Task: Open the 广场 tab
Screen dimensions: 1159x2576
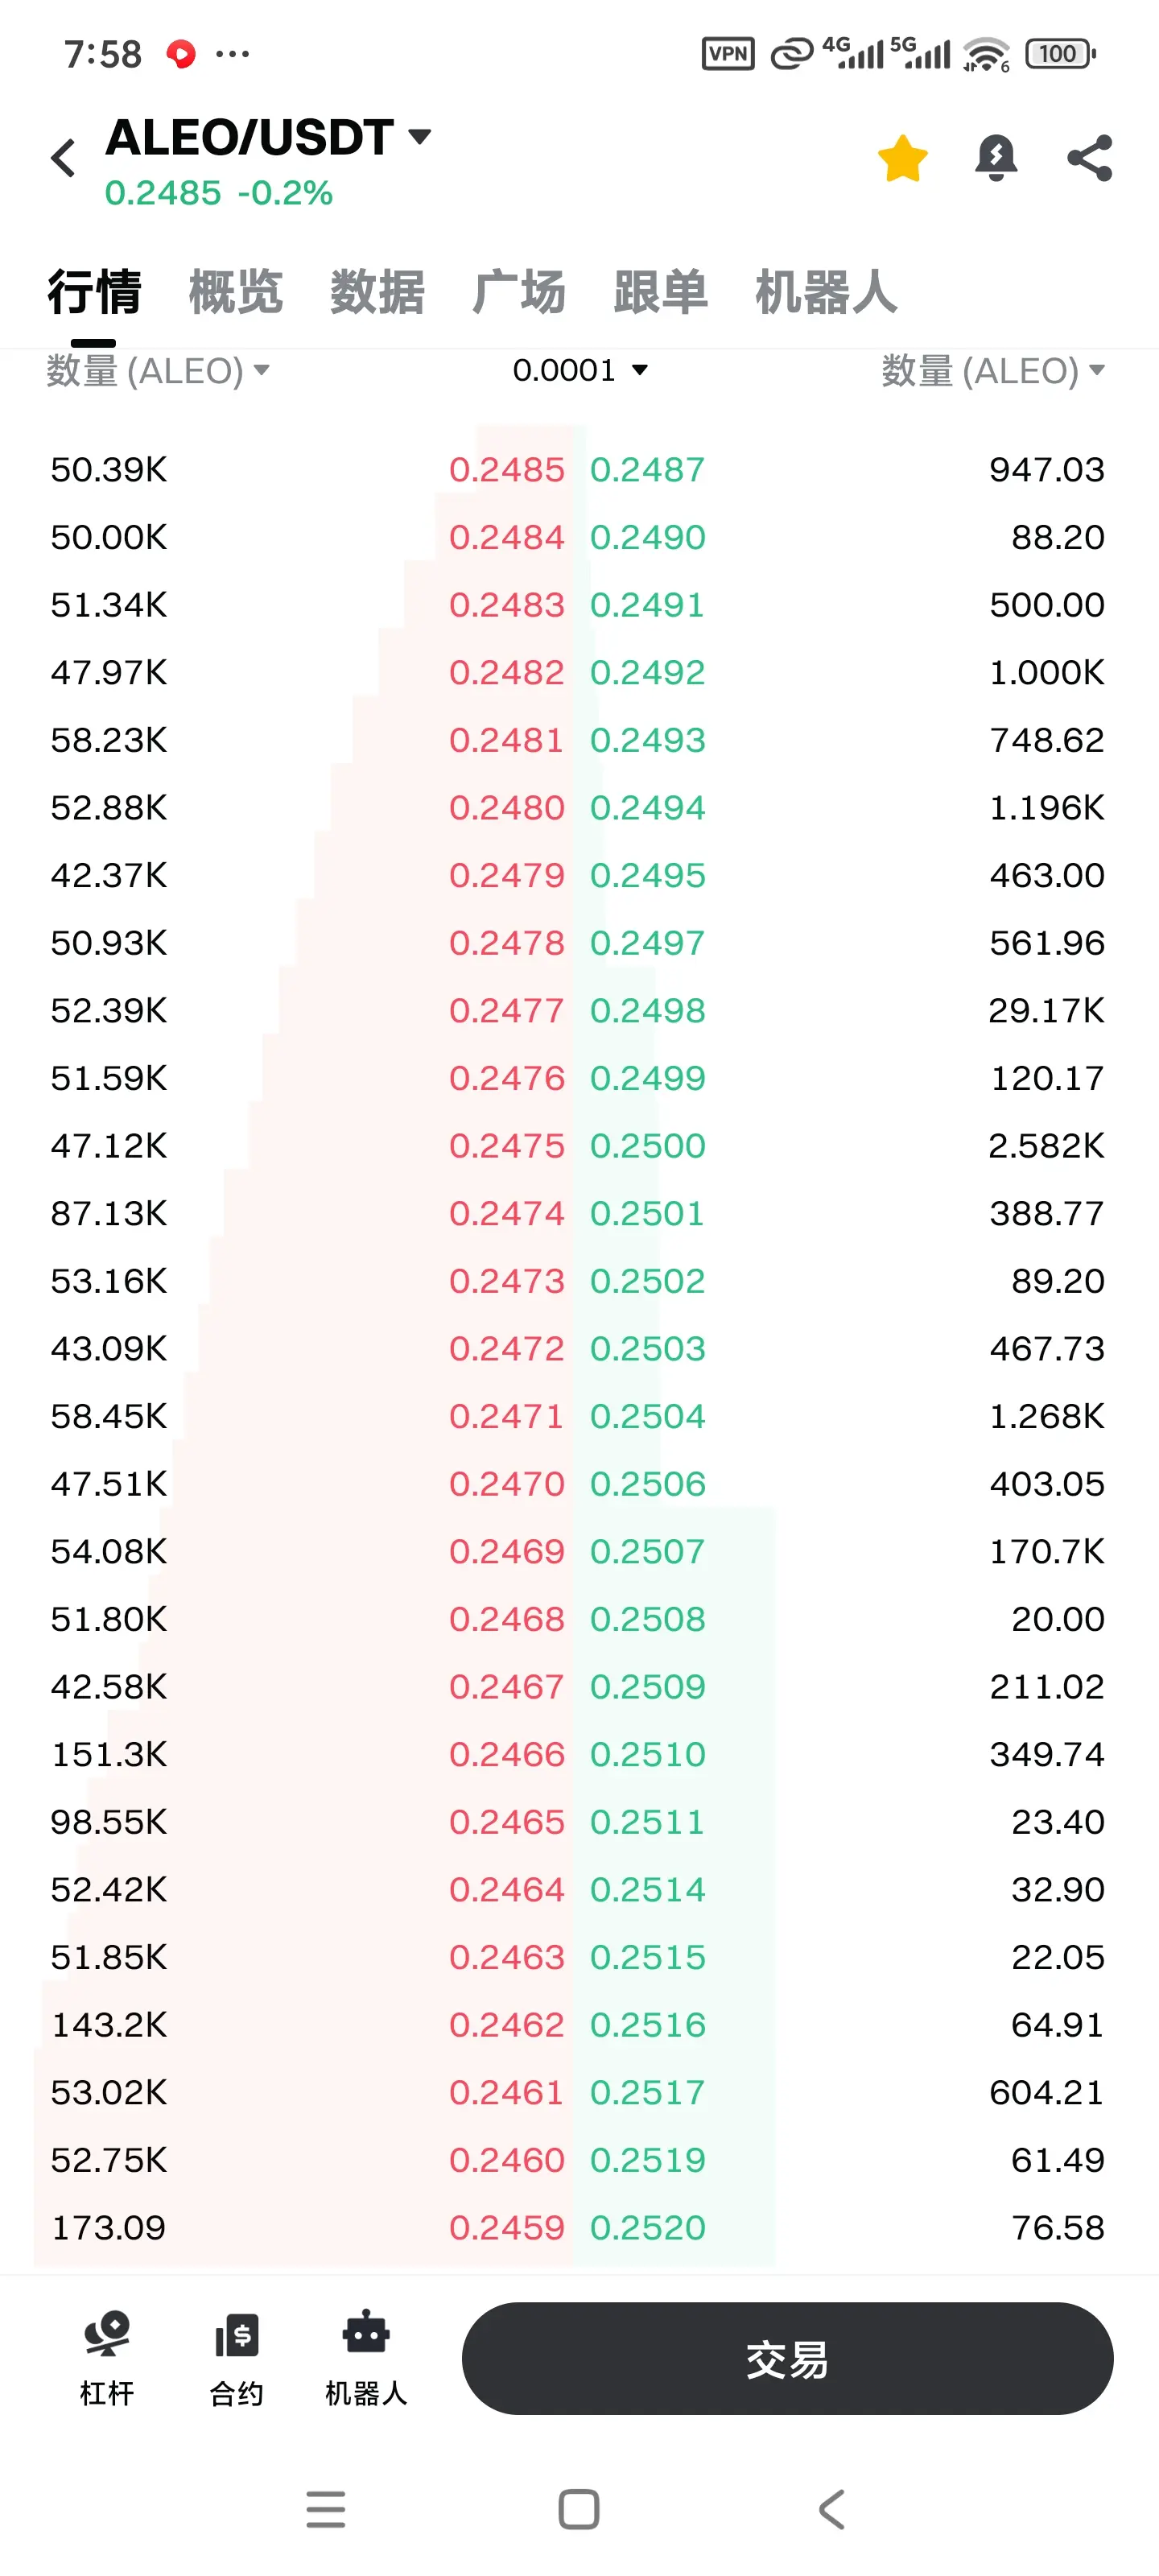Action: [x=518, y=292]
